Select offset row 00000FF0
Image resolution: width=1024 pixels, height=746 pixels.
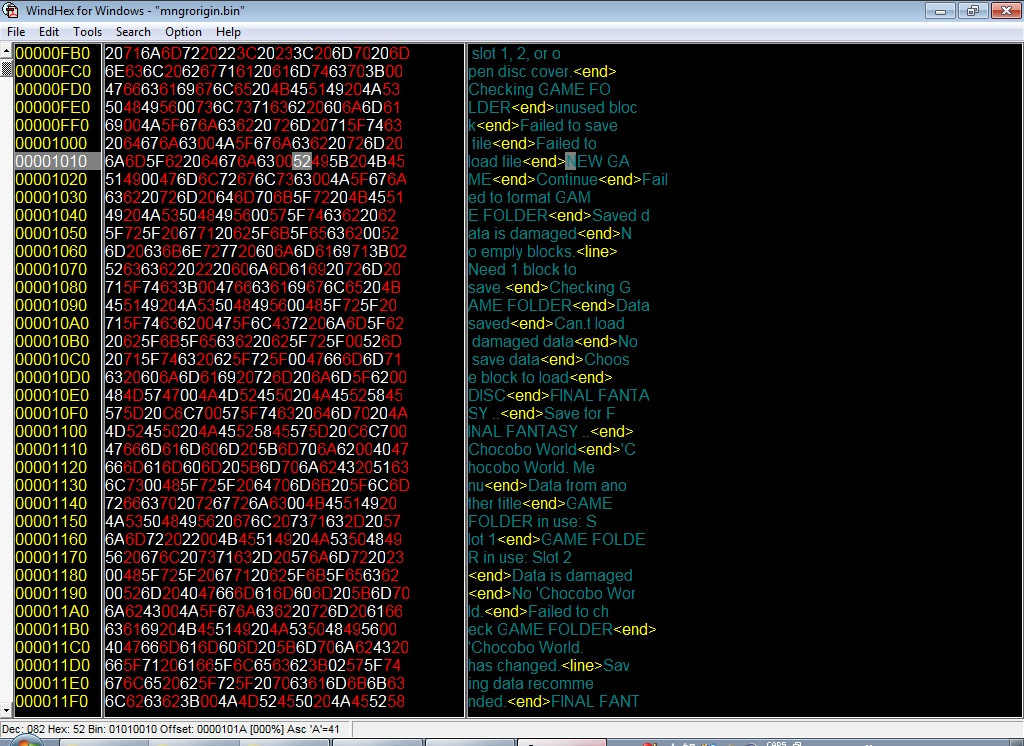point(52,125)
